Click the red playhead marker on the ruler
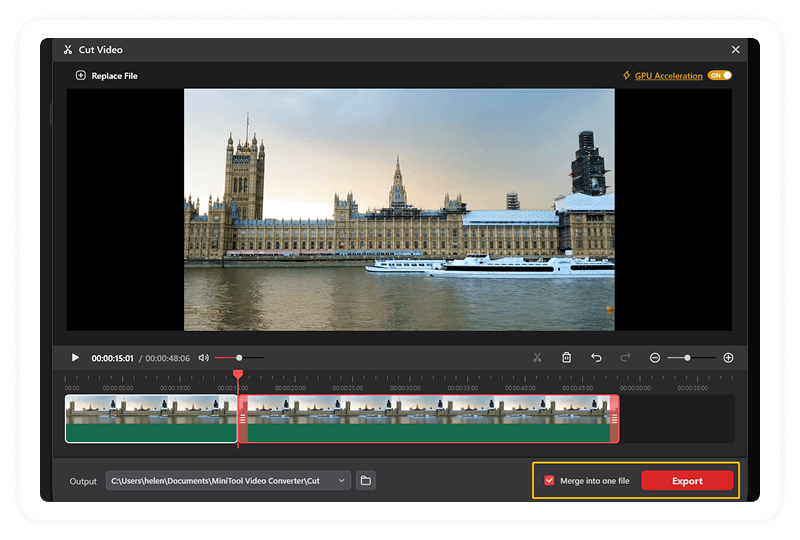The height and width of the screenshot is (540, 800). click(238, 375)
